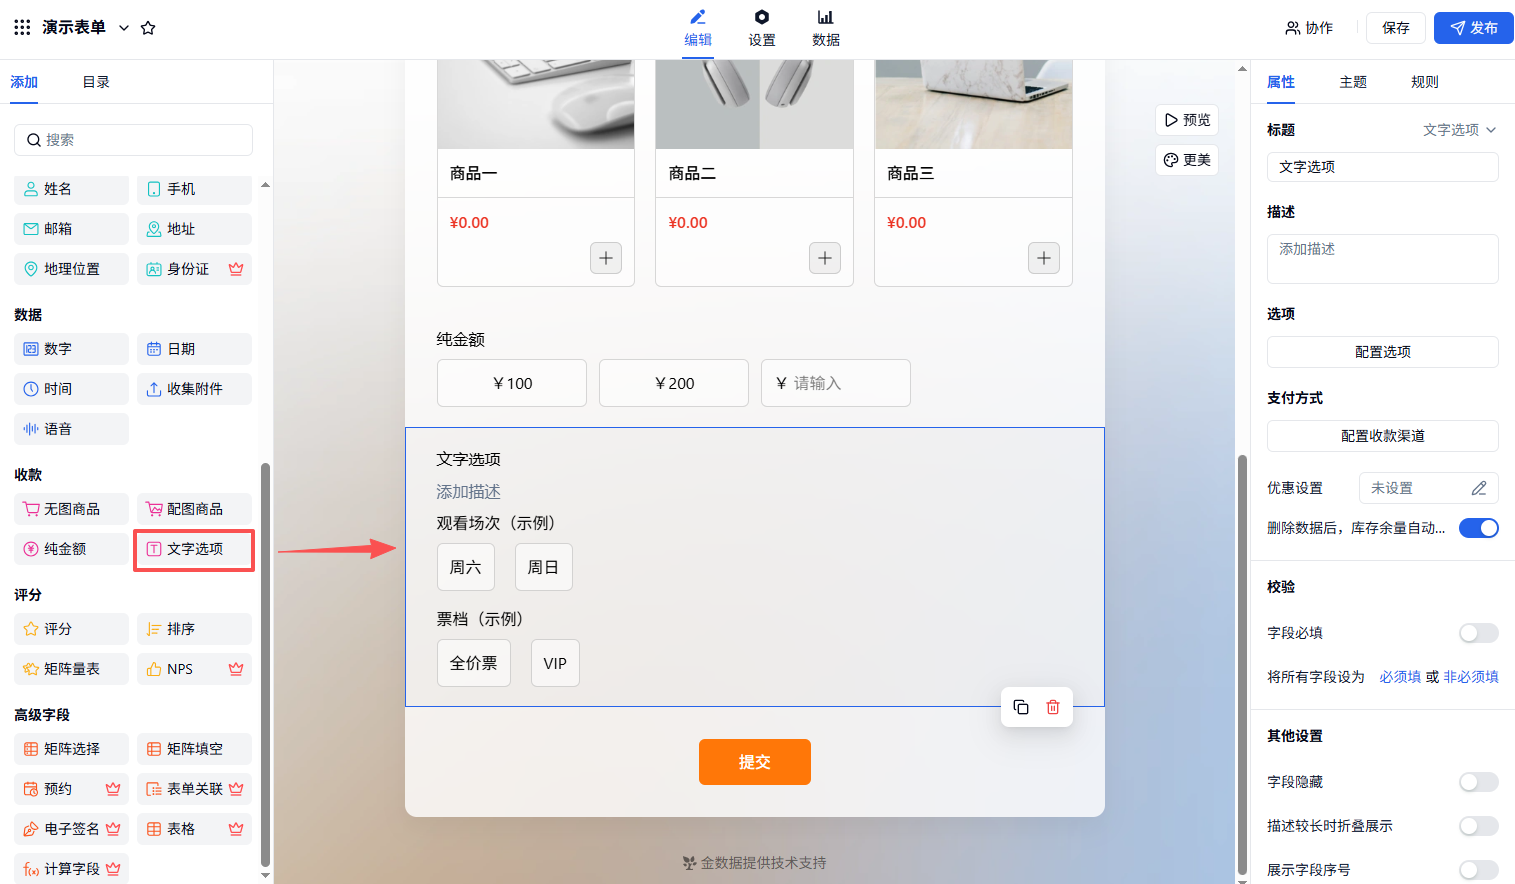The image size is (1515, 884).
Task: Click the pencil icon in 优惠设置
Action: pos(1479,488)
